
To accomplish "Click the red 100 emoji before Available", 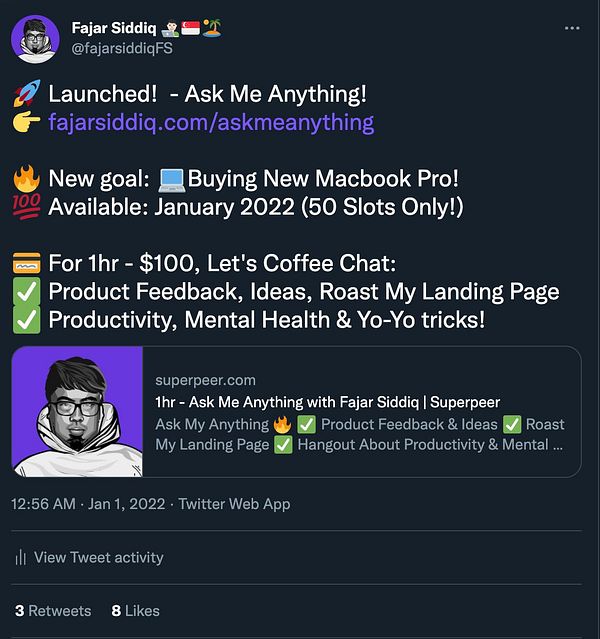I will (26, 208).
